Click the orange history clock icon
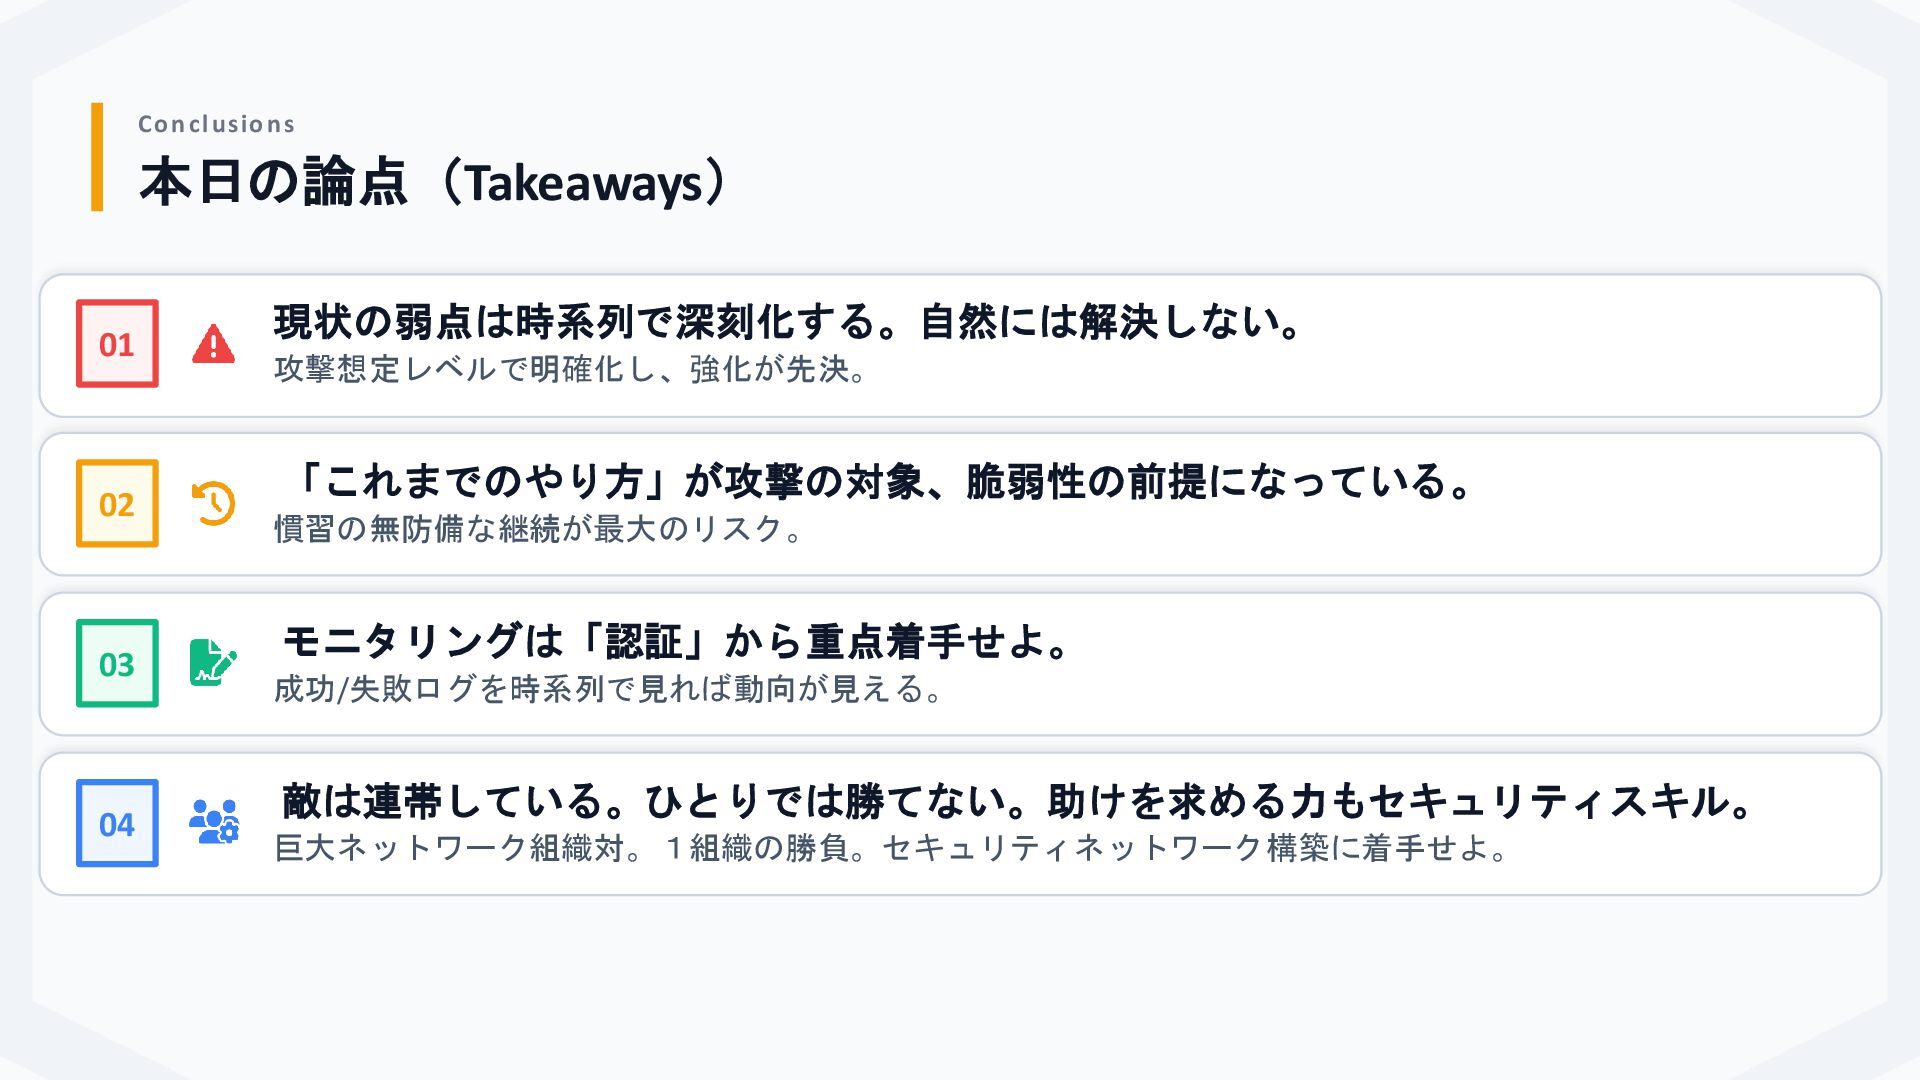Image resolution: width=1920 pixels, height=1080 pixels. (213, 503)
